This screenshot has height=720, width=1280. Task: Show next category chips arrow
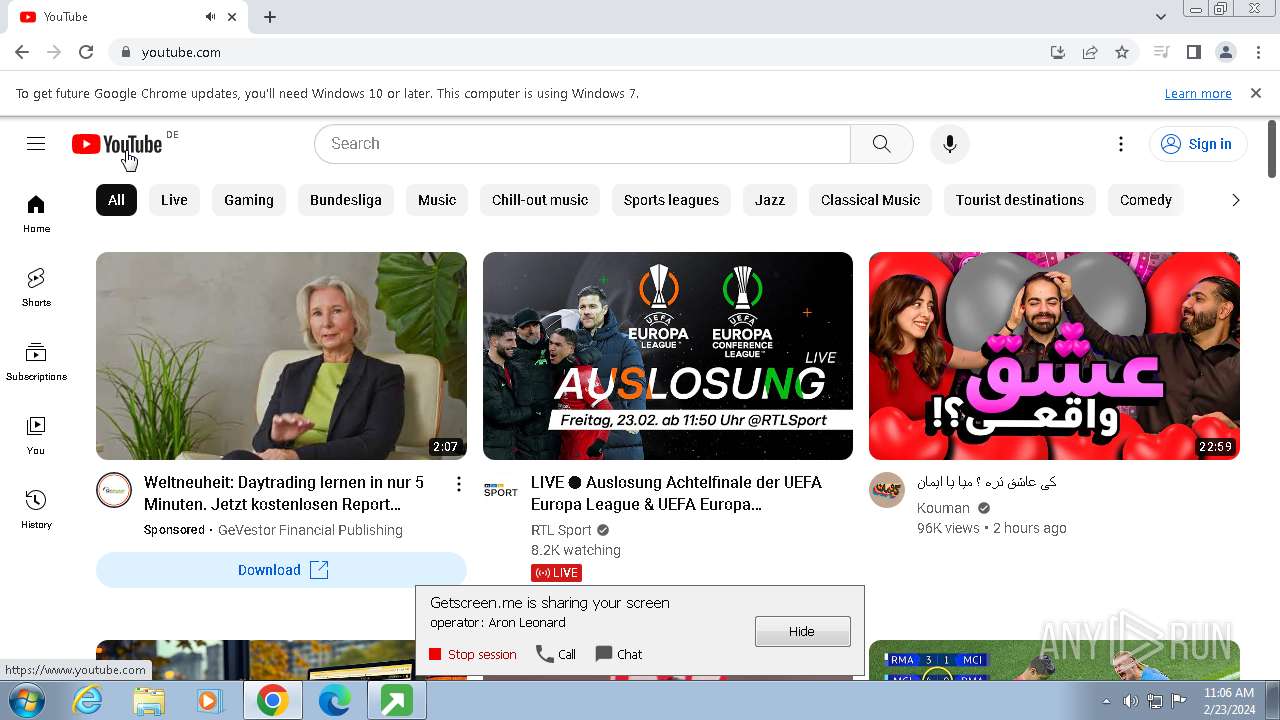1235,200
